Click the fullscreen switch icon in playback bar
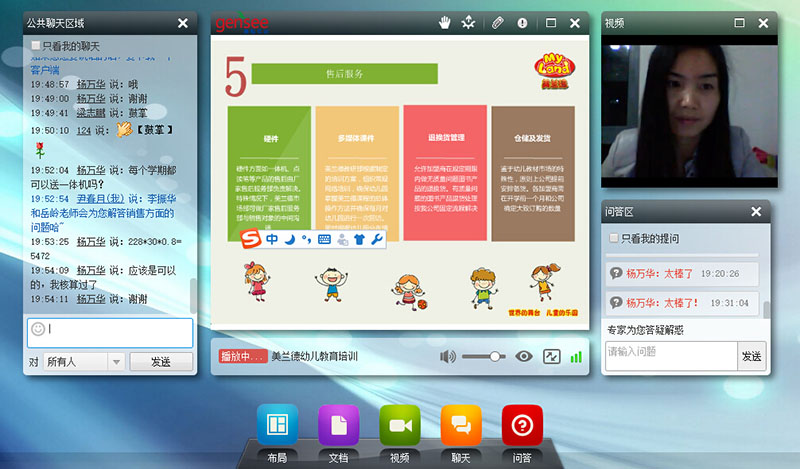The image size is (800, 469). [x=551, y=357]
